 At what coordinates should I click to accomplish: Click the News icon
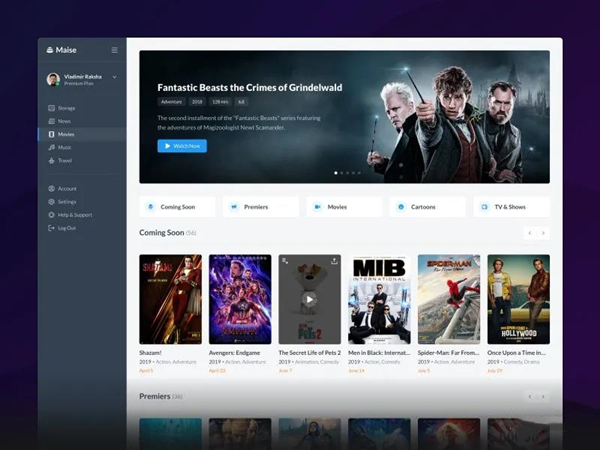[51, 121]
